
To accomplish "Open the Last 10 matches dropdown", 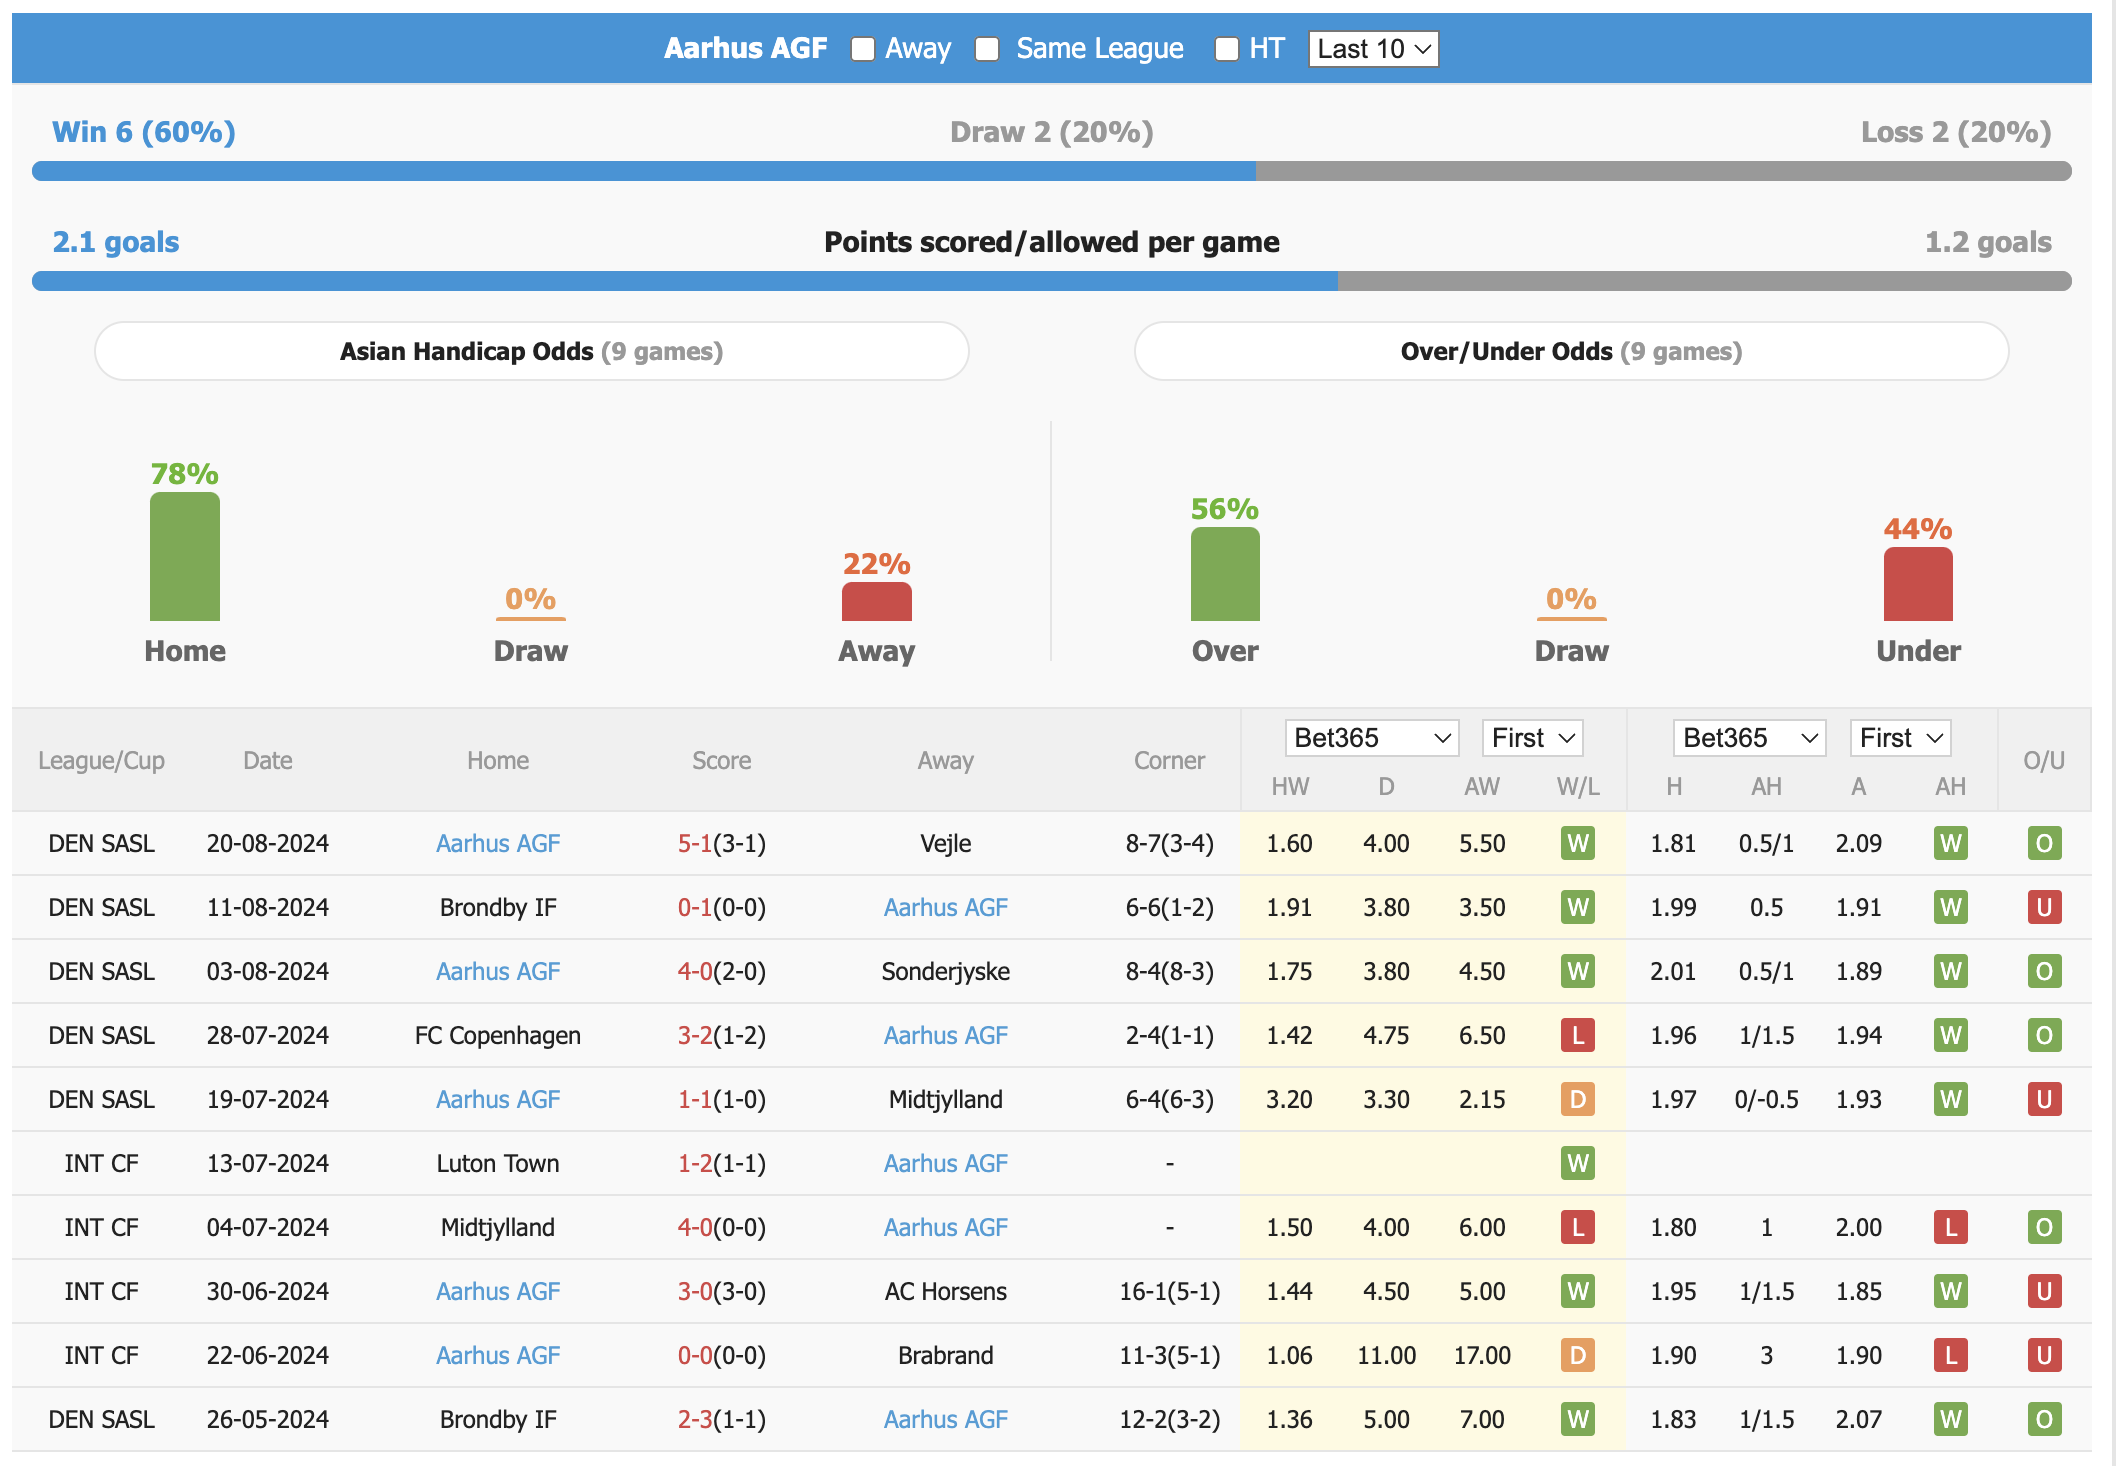I will tap(1375, 48).
